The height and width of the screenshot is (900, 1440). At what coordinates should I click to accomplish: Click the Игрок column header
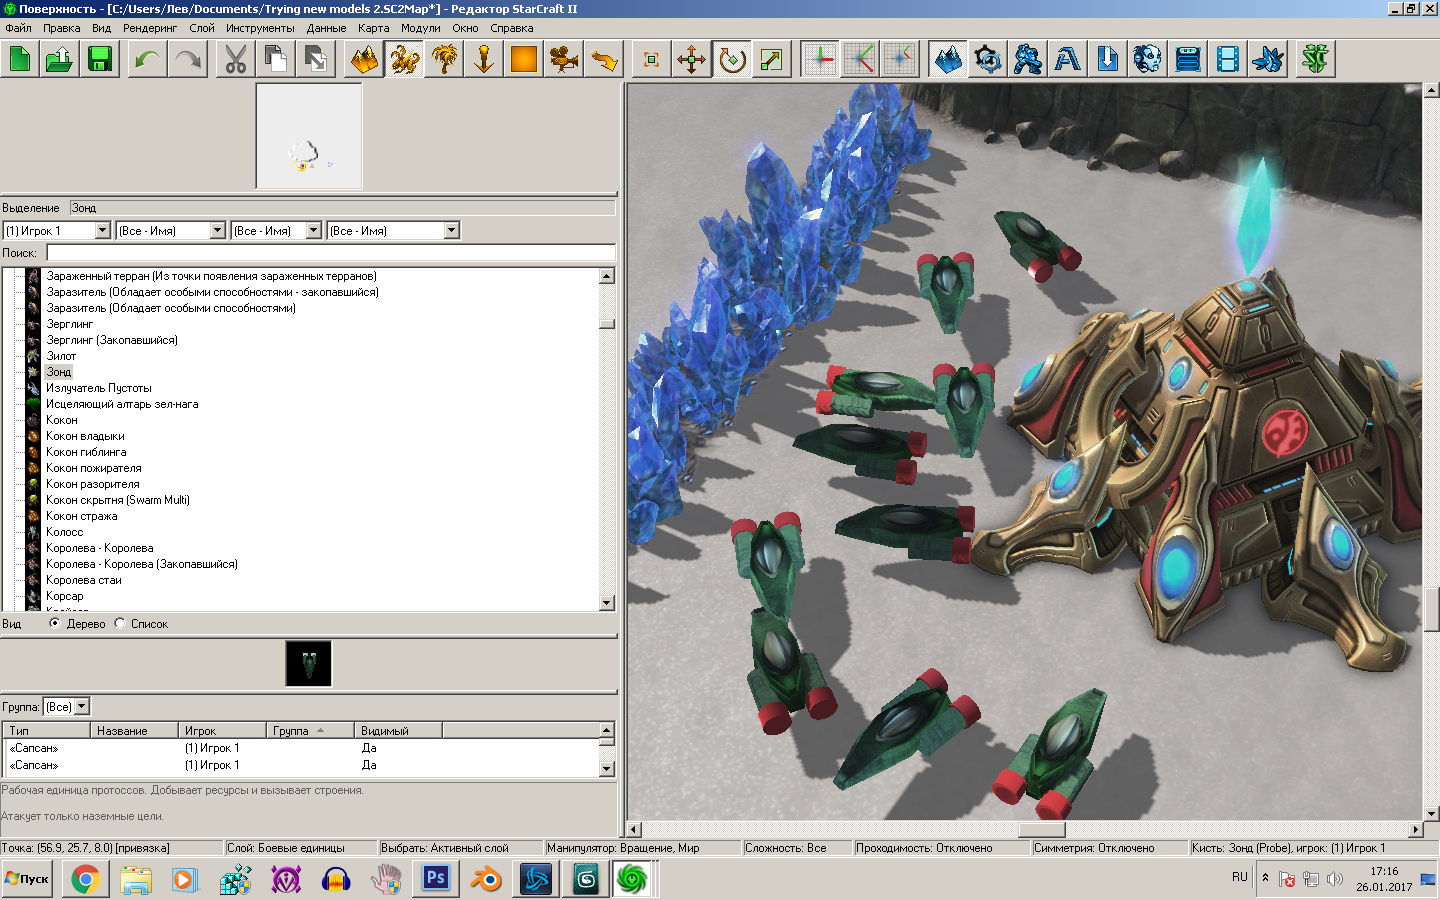click(x=222, y=731)
